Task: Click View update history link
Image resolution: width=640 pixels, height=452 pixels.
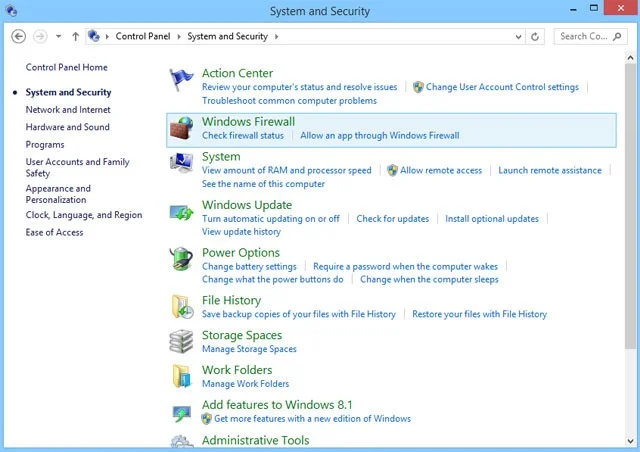Action: tap(241, 232)
